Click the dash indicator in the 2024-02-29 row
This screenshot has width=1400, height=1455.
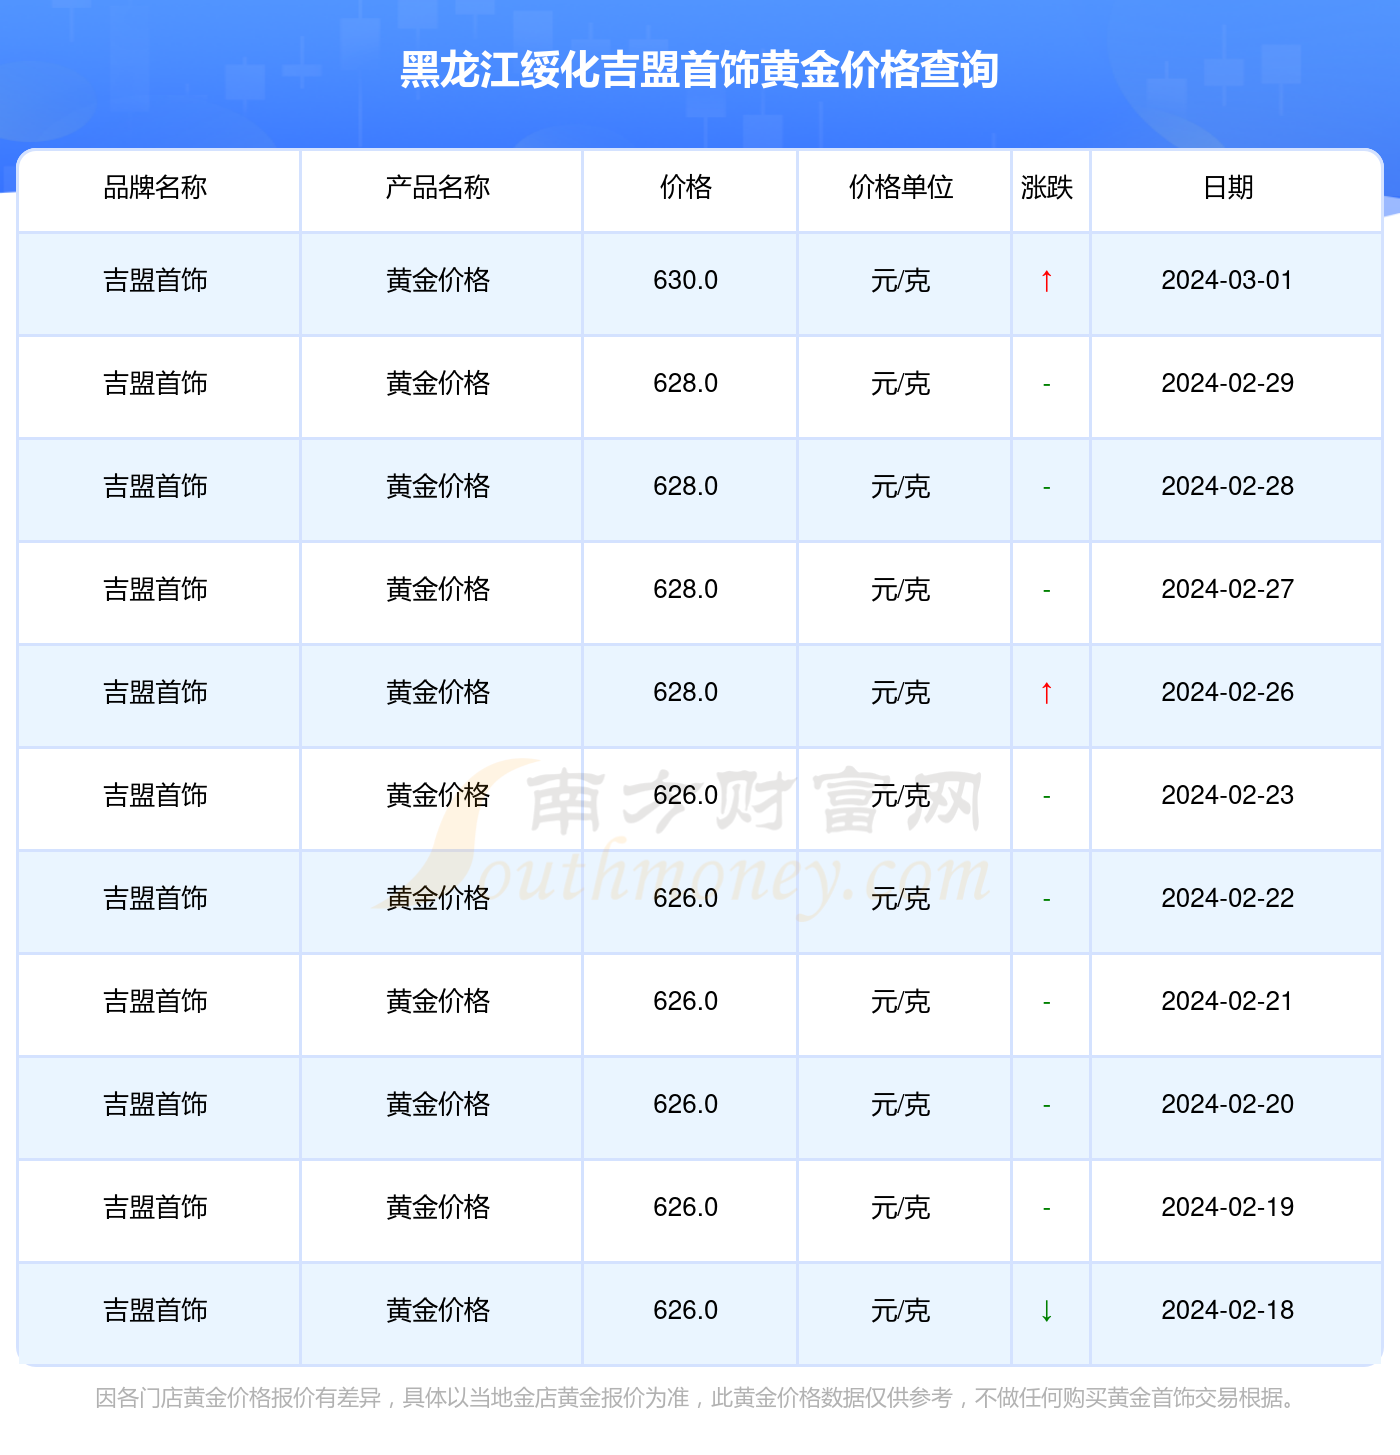pos(1046,385)
